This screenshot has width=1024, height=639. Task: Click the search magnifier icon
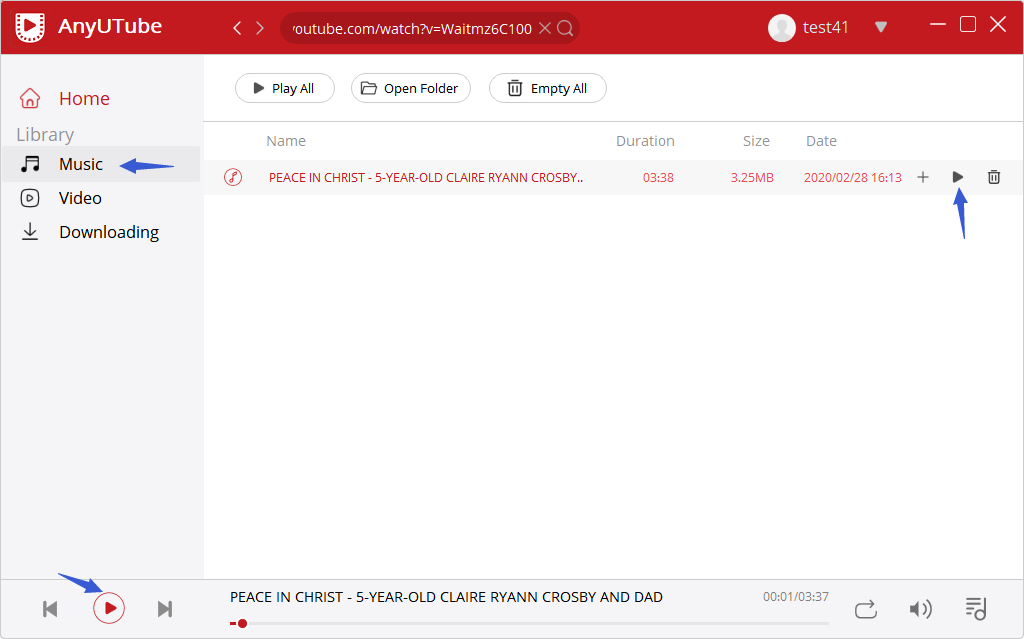click(566, 28)
